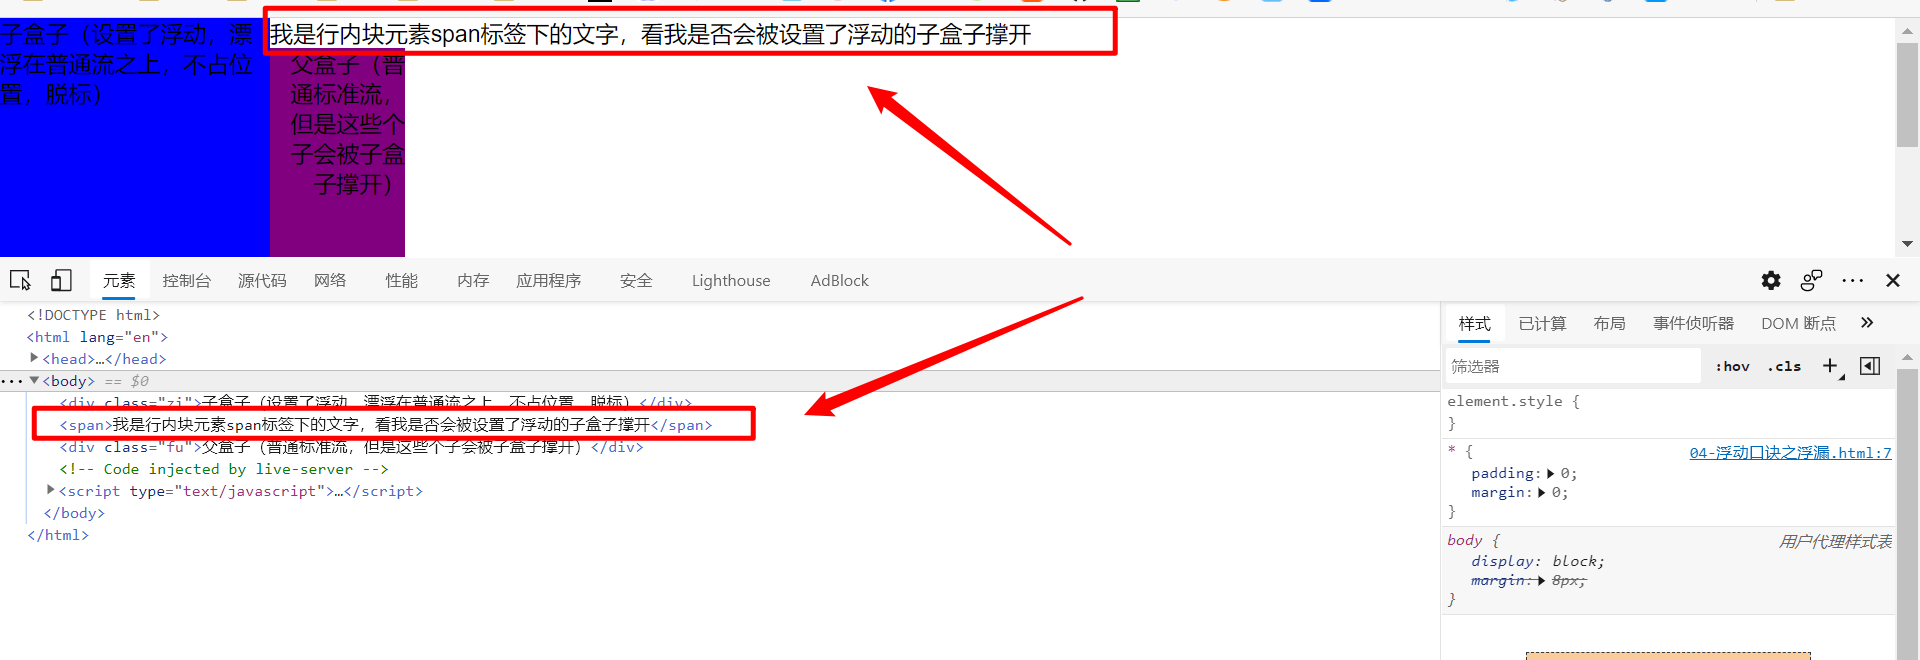The height and width of the screenshot is (660, 1920).
Task: Select the DOM 断点 pane tab
Action: click(1798, 324)
